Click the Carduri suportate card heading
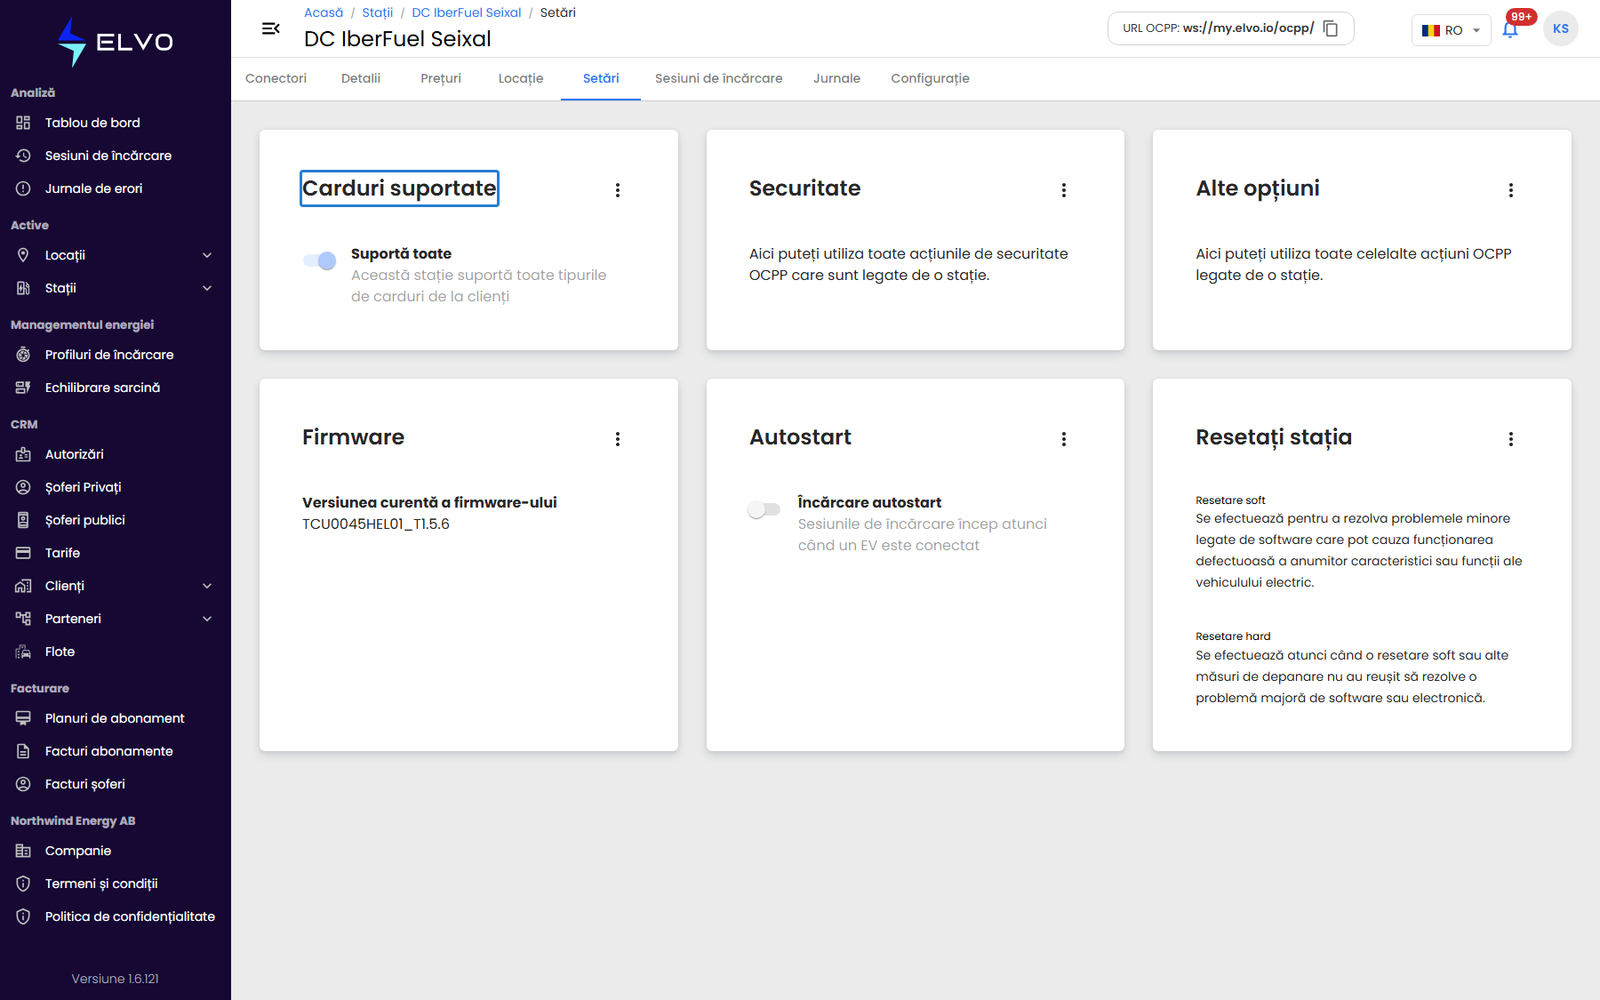 (399, 189)
